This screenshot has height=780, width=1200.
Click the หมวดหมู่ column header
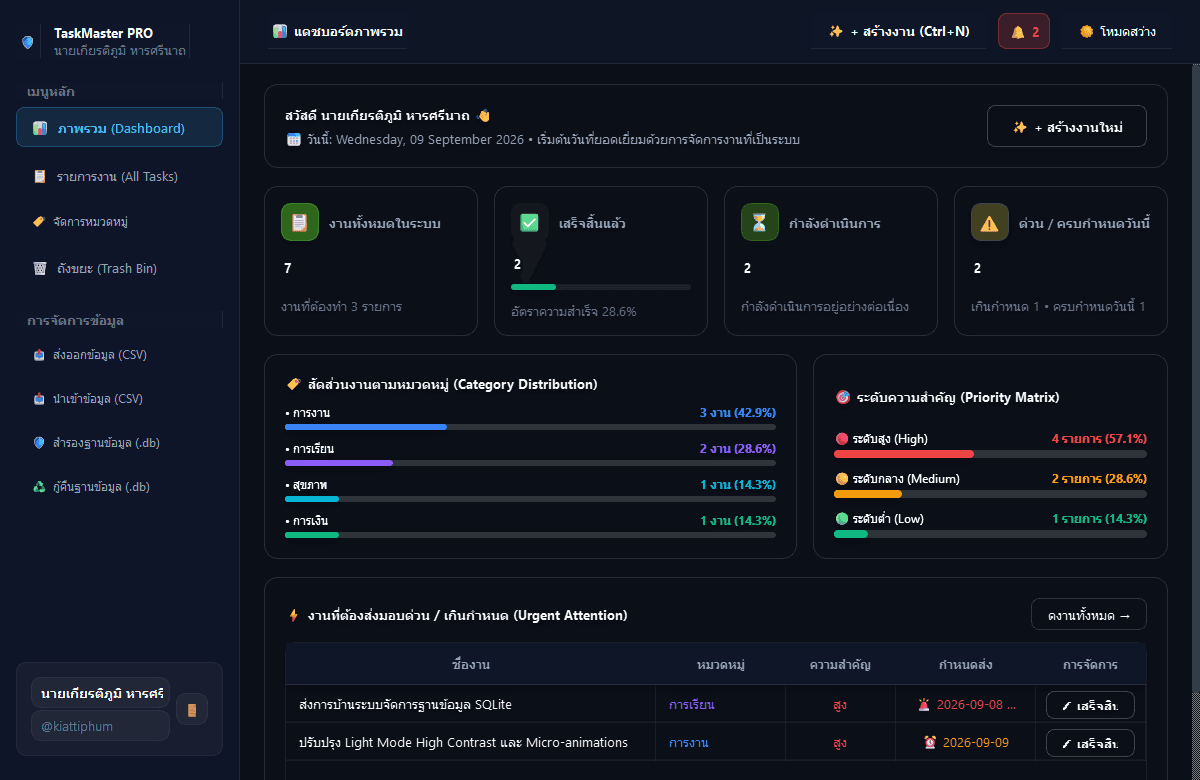pos(721,665)
